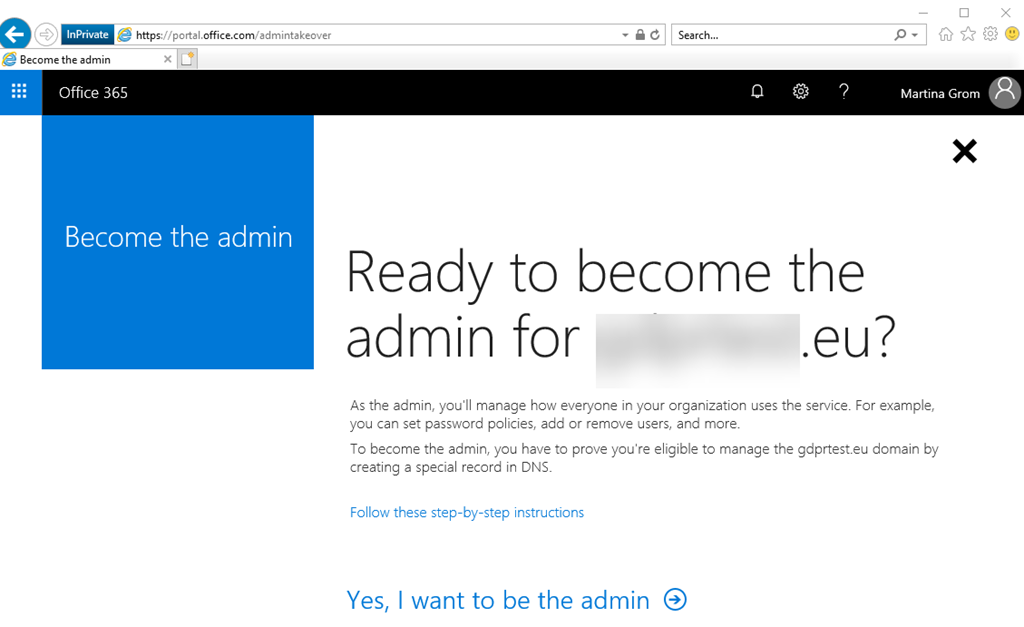Click the browser forward arrow
This screenshot has width=1024, height=627.
(46, 35)
